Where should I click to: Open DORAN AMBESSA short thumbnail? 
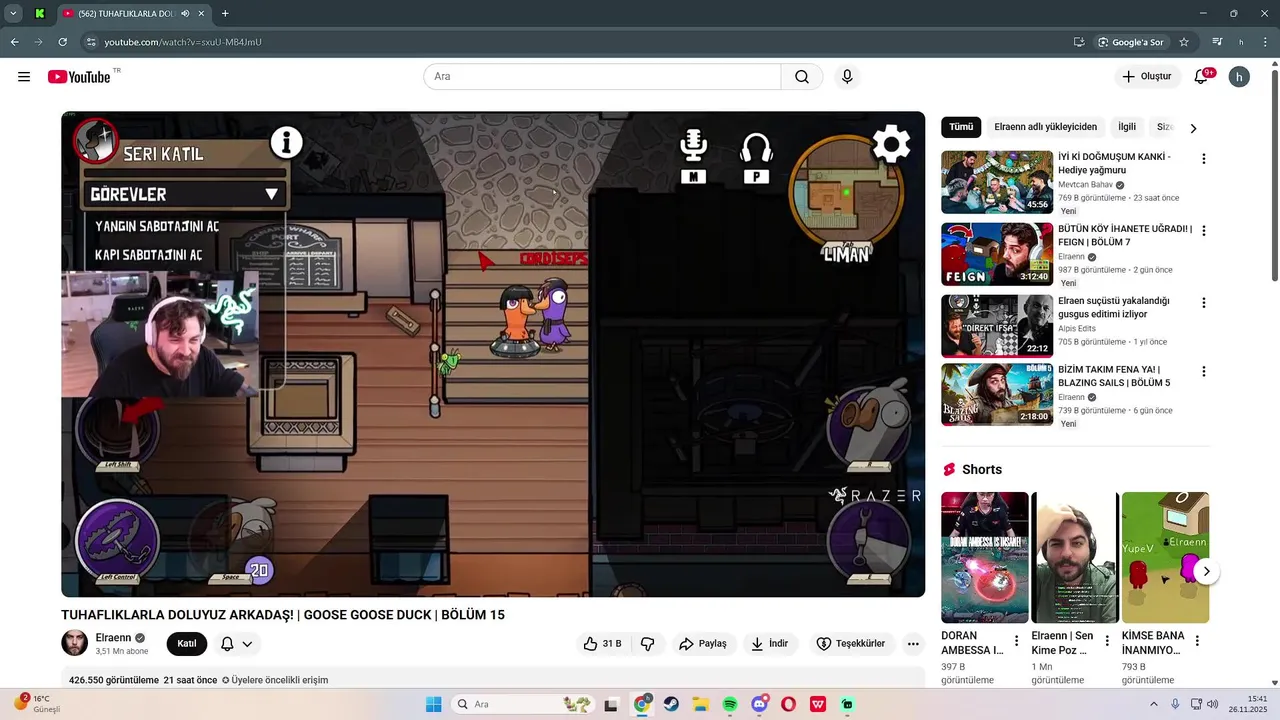(x=985, y=557)
